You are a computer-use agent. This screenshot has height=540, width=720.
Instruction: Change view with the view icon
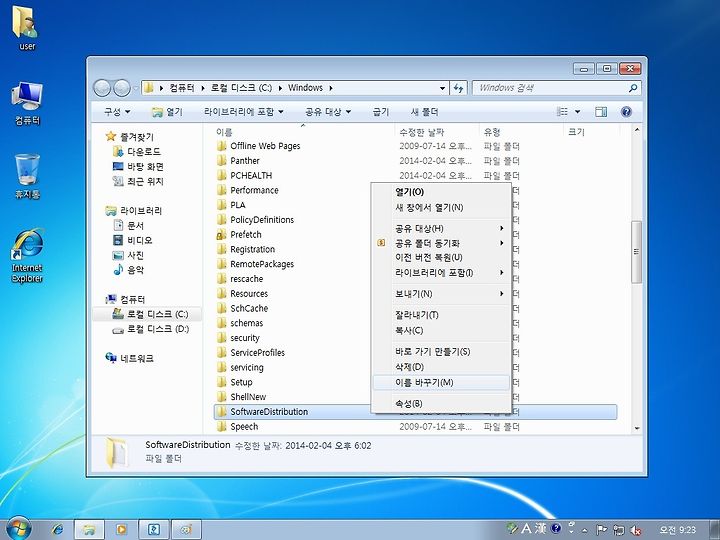562,112
